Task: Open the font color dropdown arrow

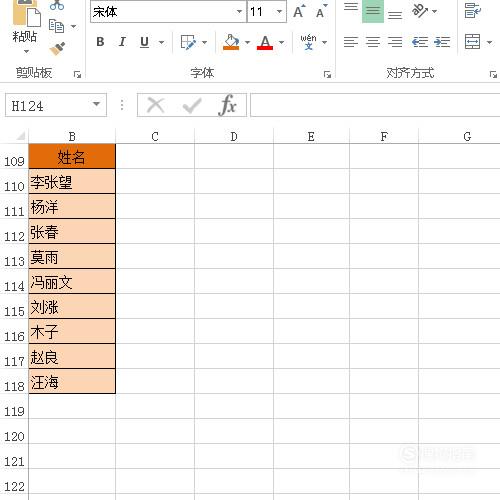Action: click(x=281, y=42)
